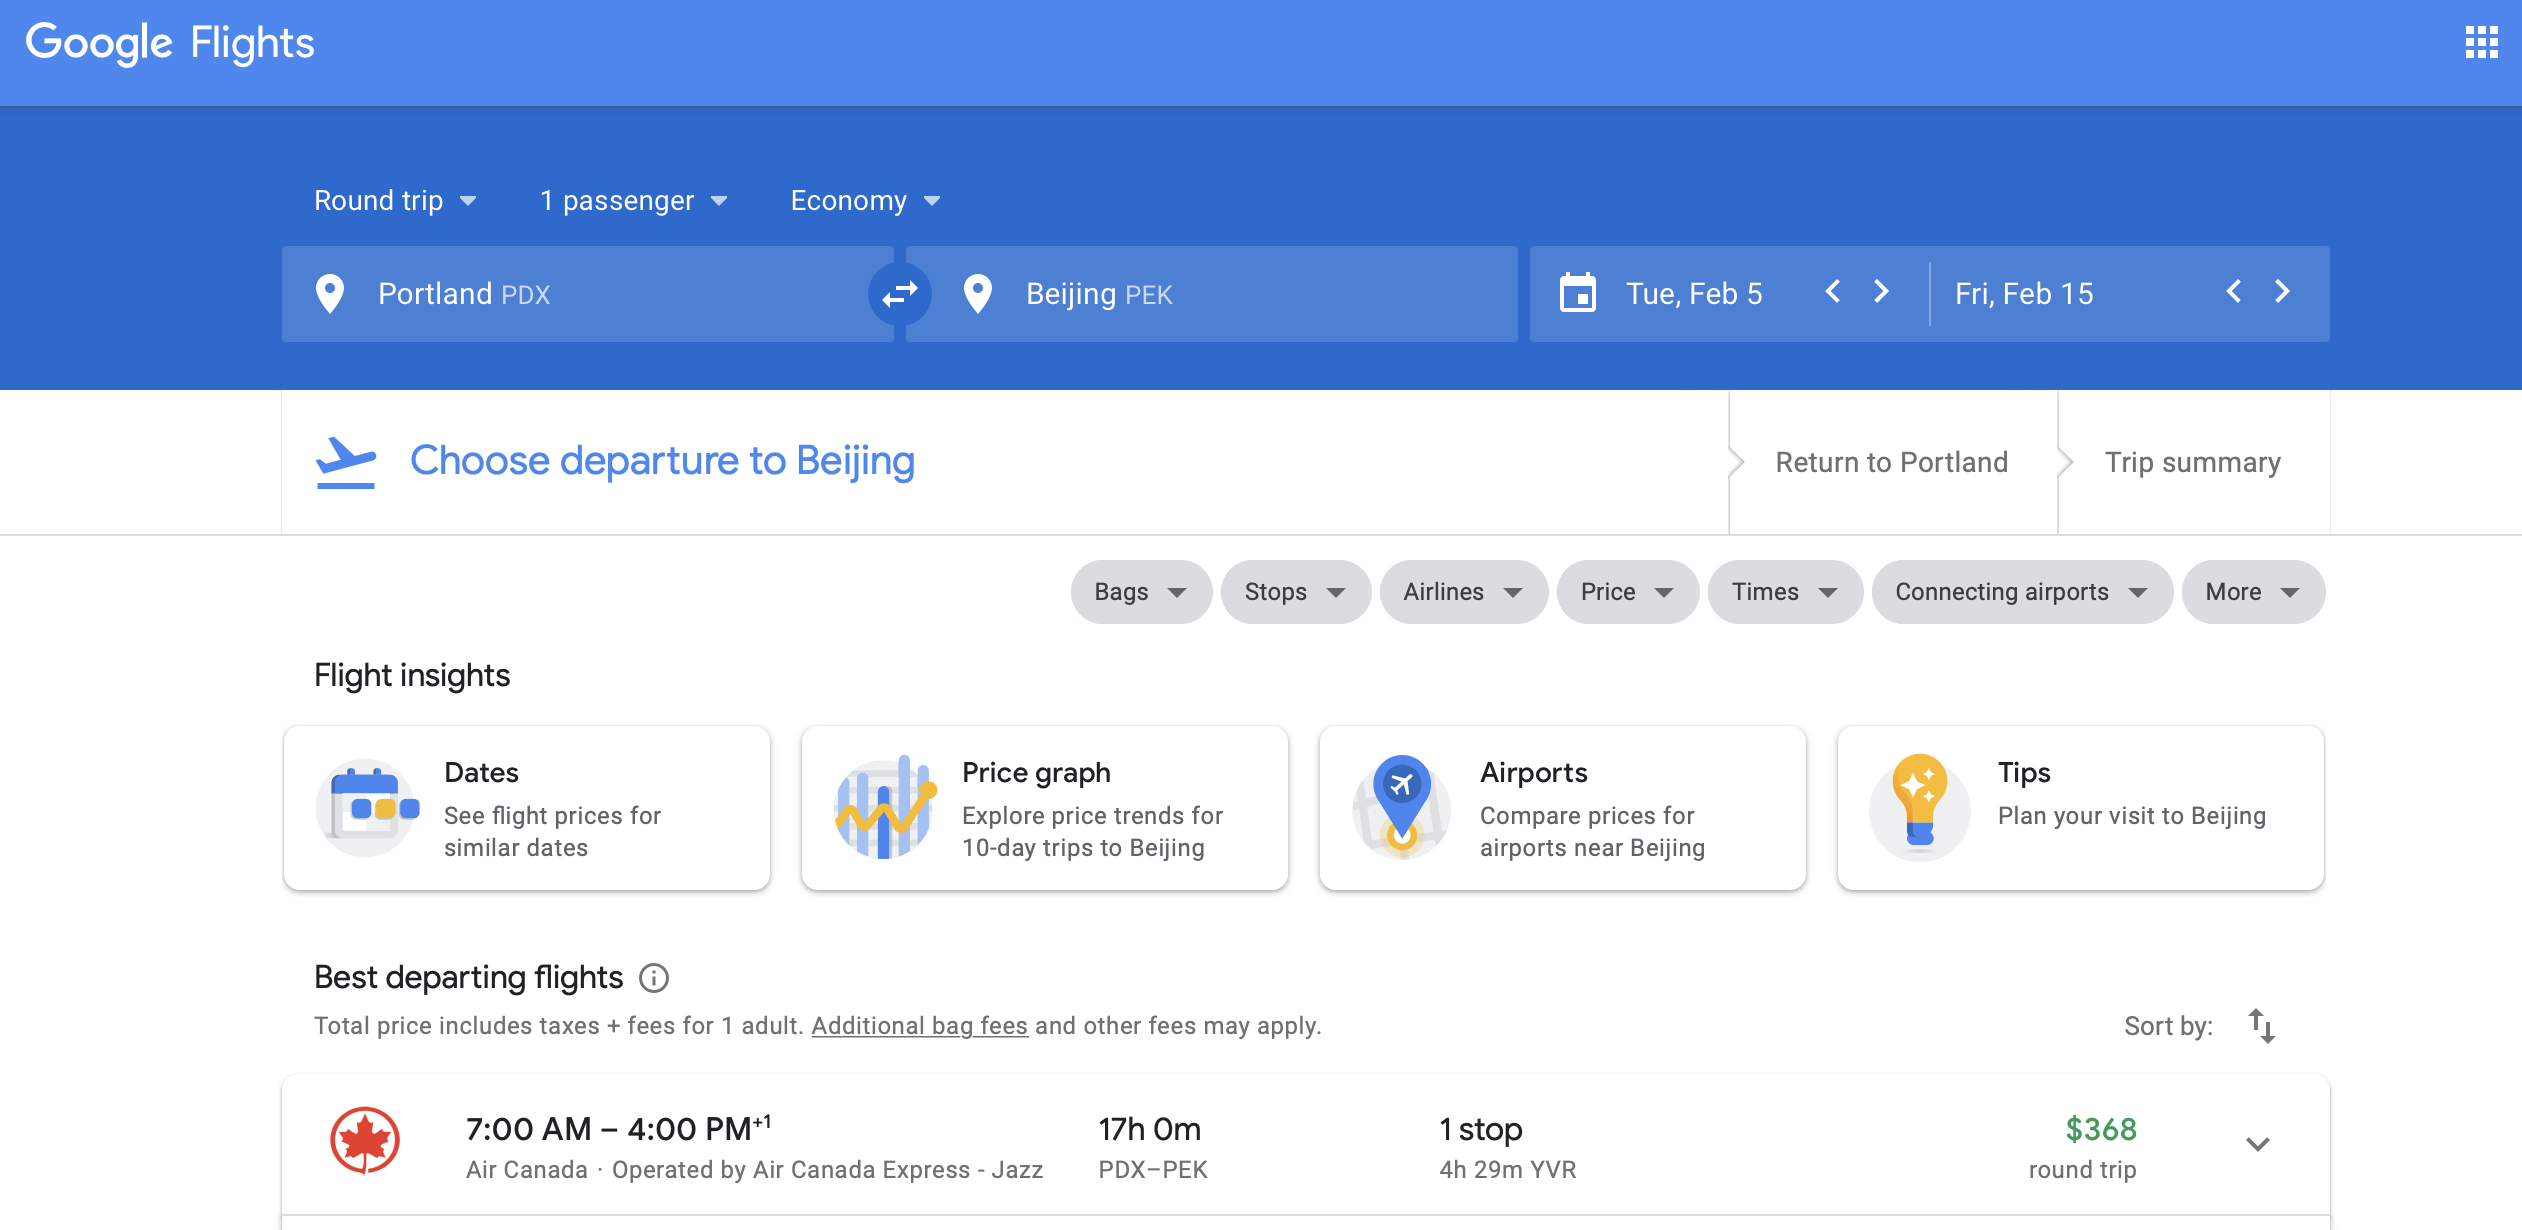Select Return to Portland step
The image size is (2522, 1230).
point(1892,462)
